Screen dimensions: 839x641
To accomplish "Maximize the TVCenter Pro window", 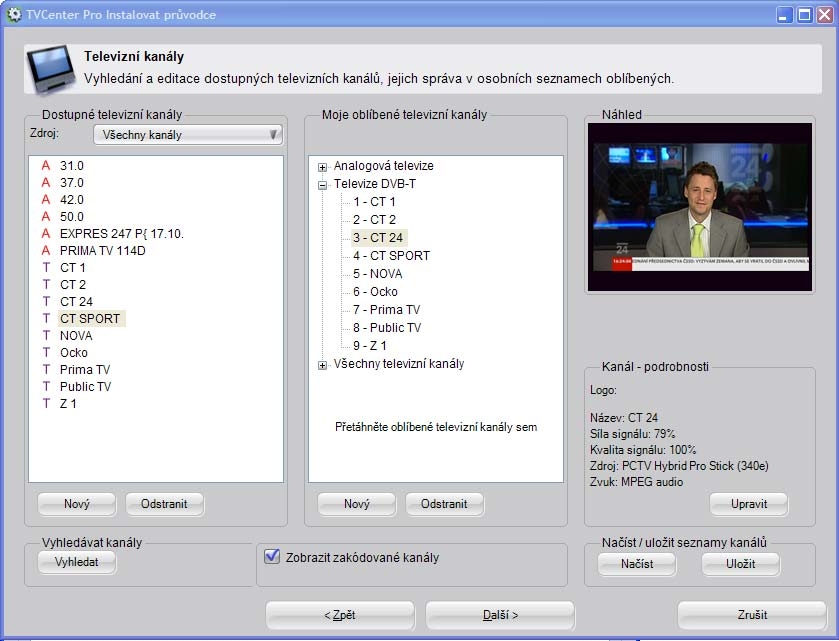I will (804, 15).
